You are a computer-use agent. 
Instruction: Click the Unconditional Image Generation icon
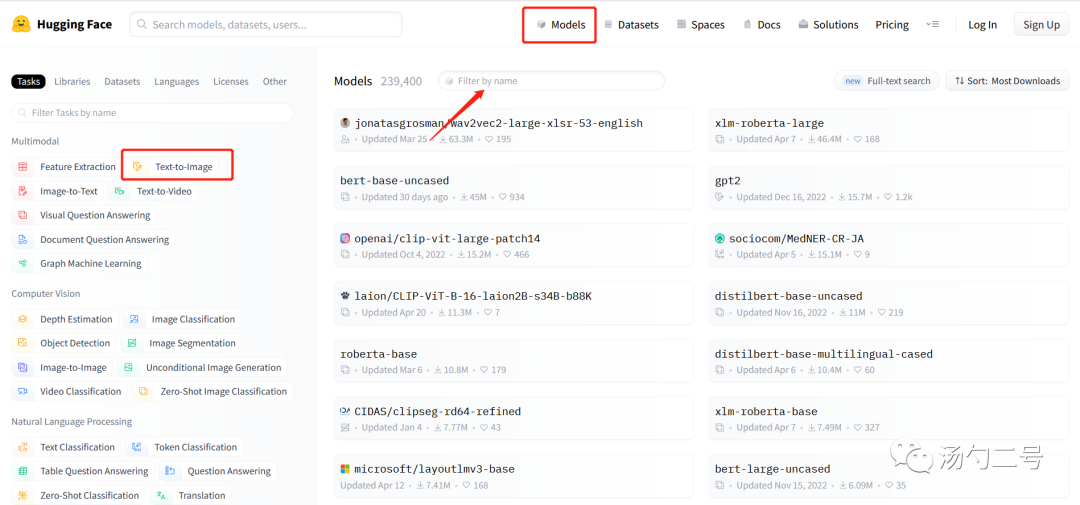(x=128, y=367)
